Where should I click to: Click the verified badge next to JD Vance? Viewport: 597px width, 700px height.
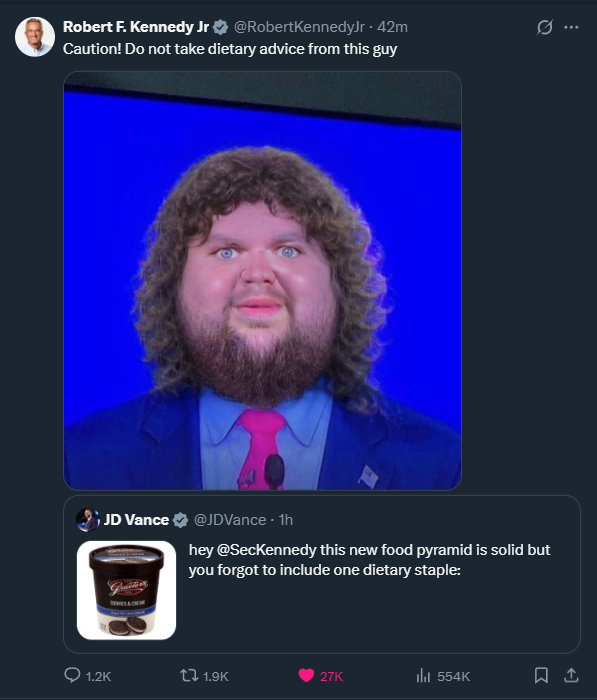tap(180, 520)
